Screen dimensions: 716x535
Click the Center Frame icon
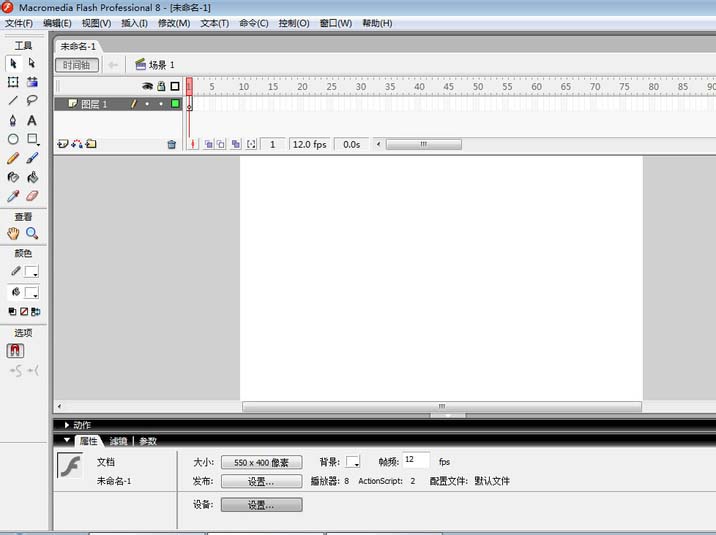(x=193, y=144)
